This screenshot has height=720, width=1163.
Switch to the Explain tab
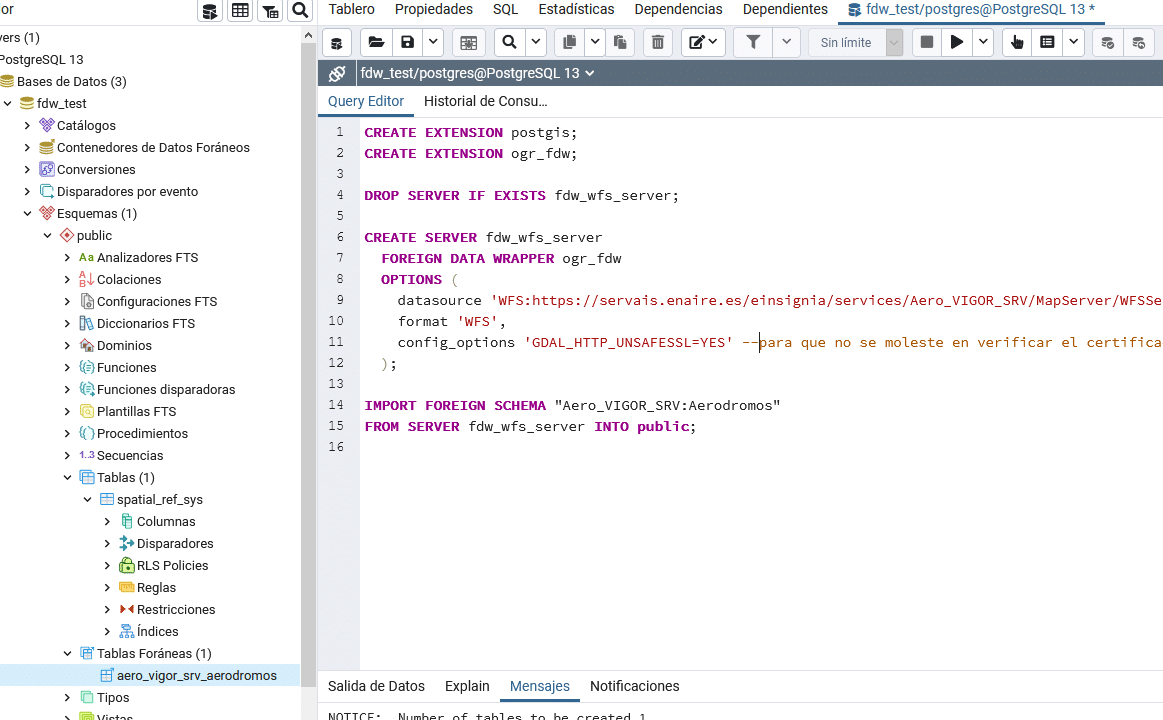pos(467,686)
